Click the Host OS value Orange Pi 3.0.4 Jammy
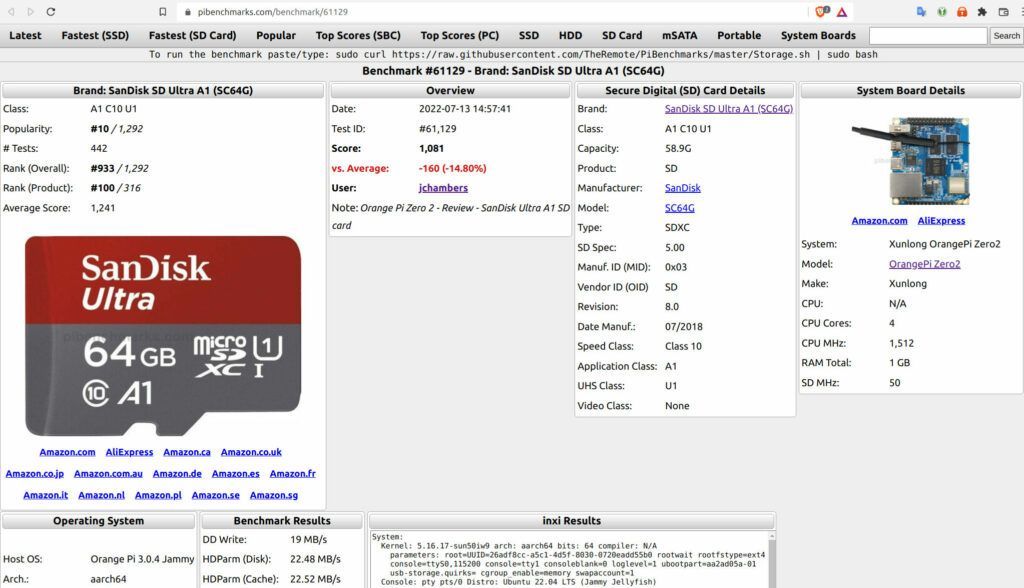The image size is (1024, 588). click(x=142, y=559)
